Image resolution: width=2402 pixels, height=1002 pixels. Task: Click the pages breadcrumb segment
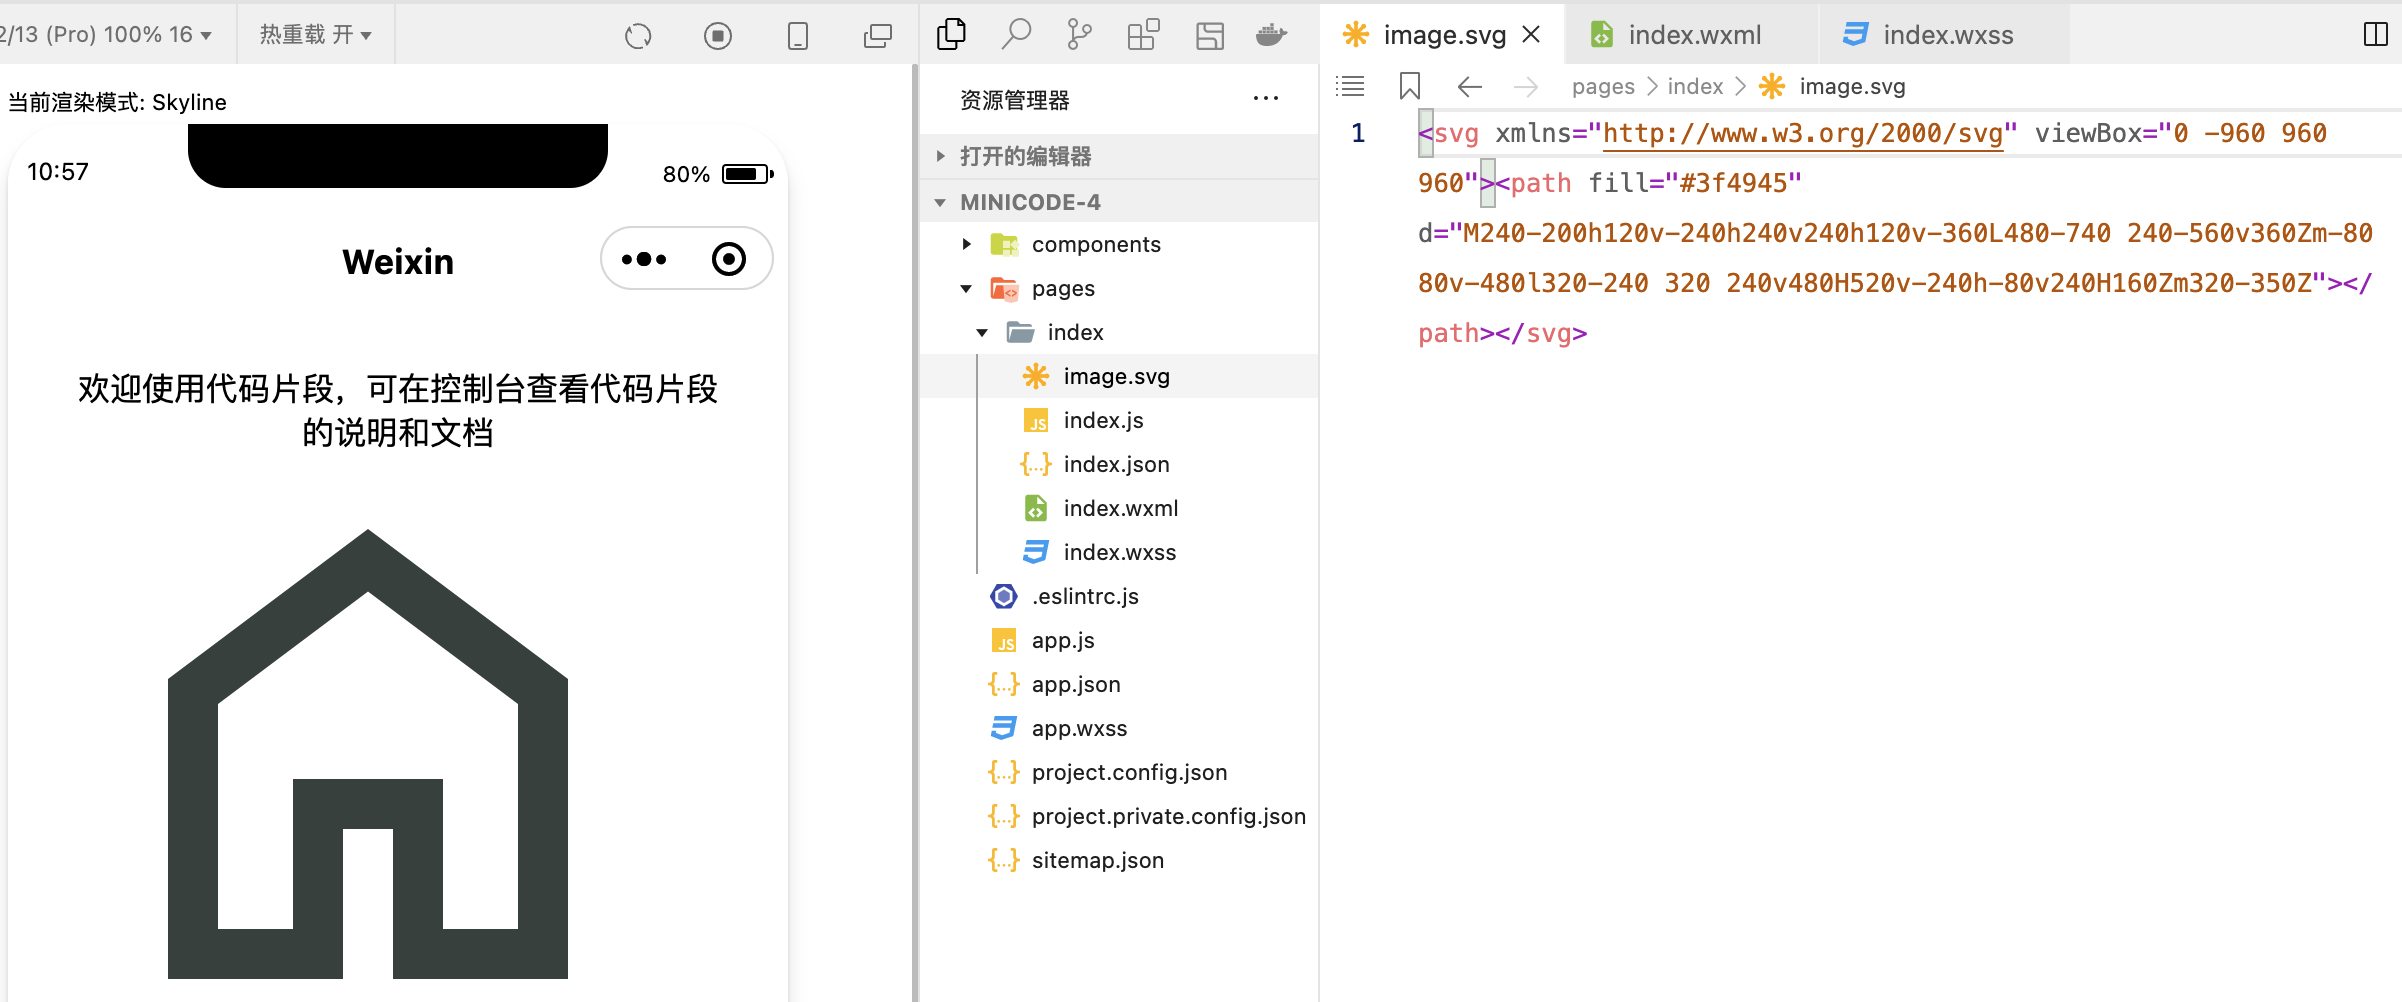point(1603,87)
